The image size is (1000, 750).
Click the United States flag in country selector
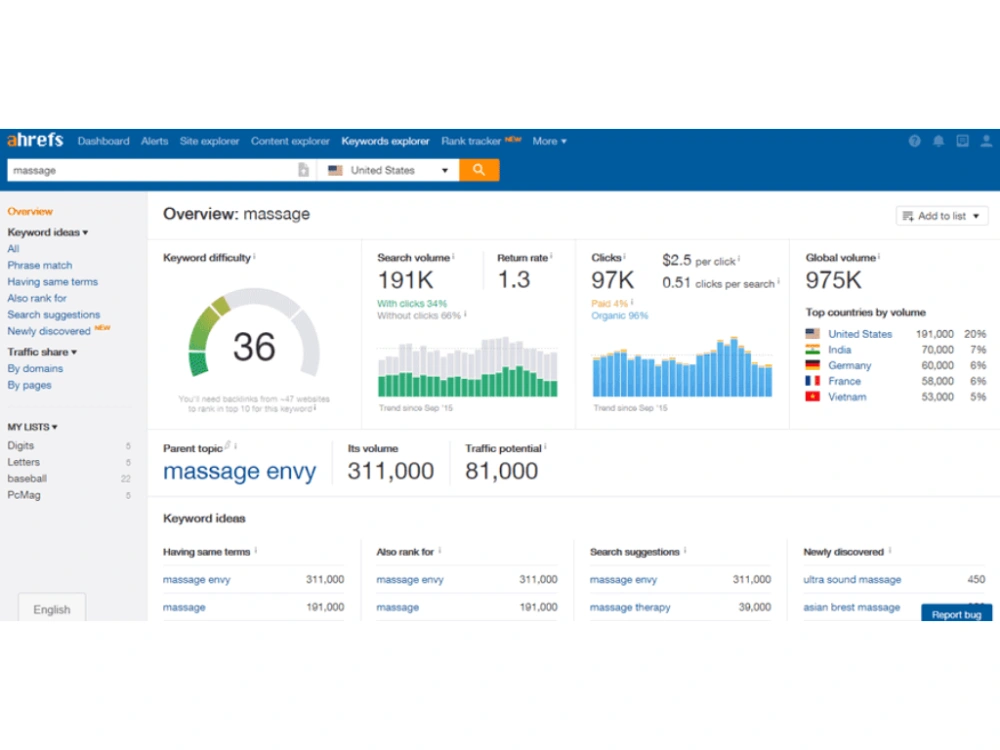pyautogui.click(x=335, y=170)
